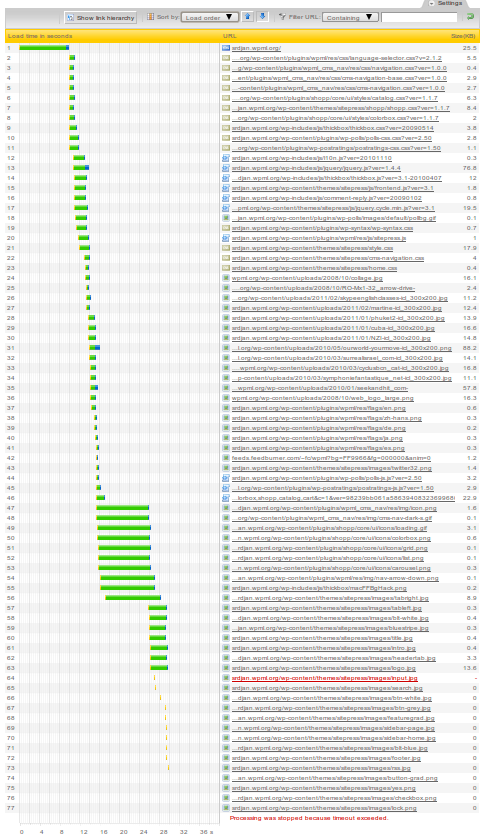The height and width of the screenshot is (840, 484).
Task: Click the image icon for collage.jpg row
Action: (x=226, y=278)
